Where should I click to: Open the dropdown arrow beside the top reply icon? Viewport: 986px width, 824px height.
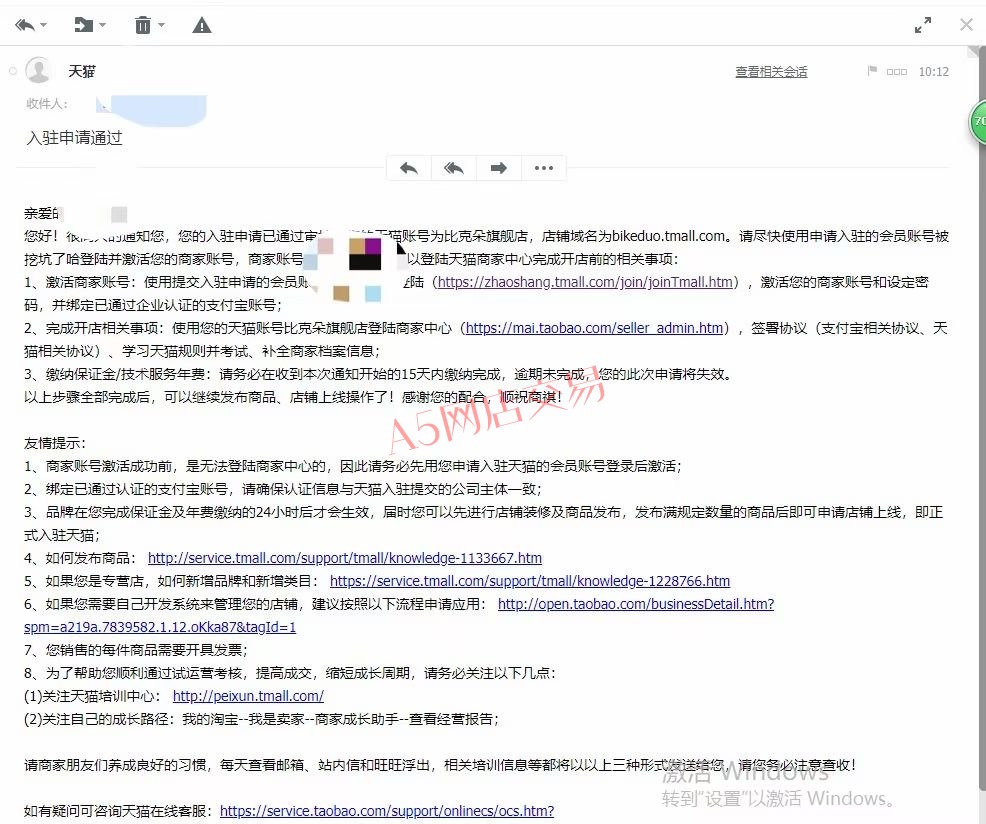click(44, 25)
